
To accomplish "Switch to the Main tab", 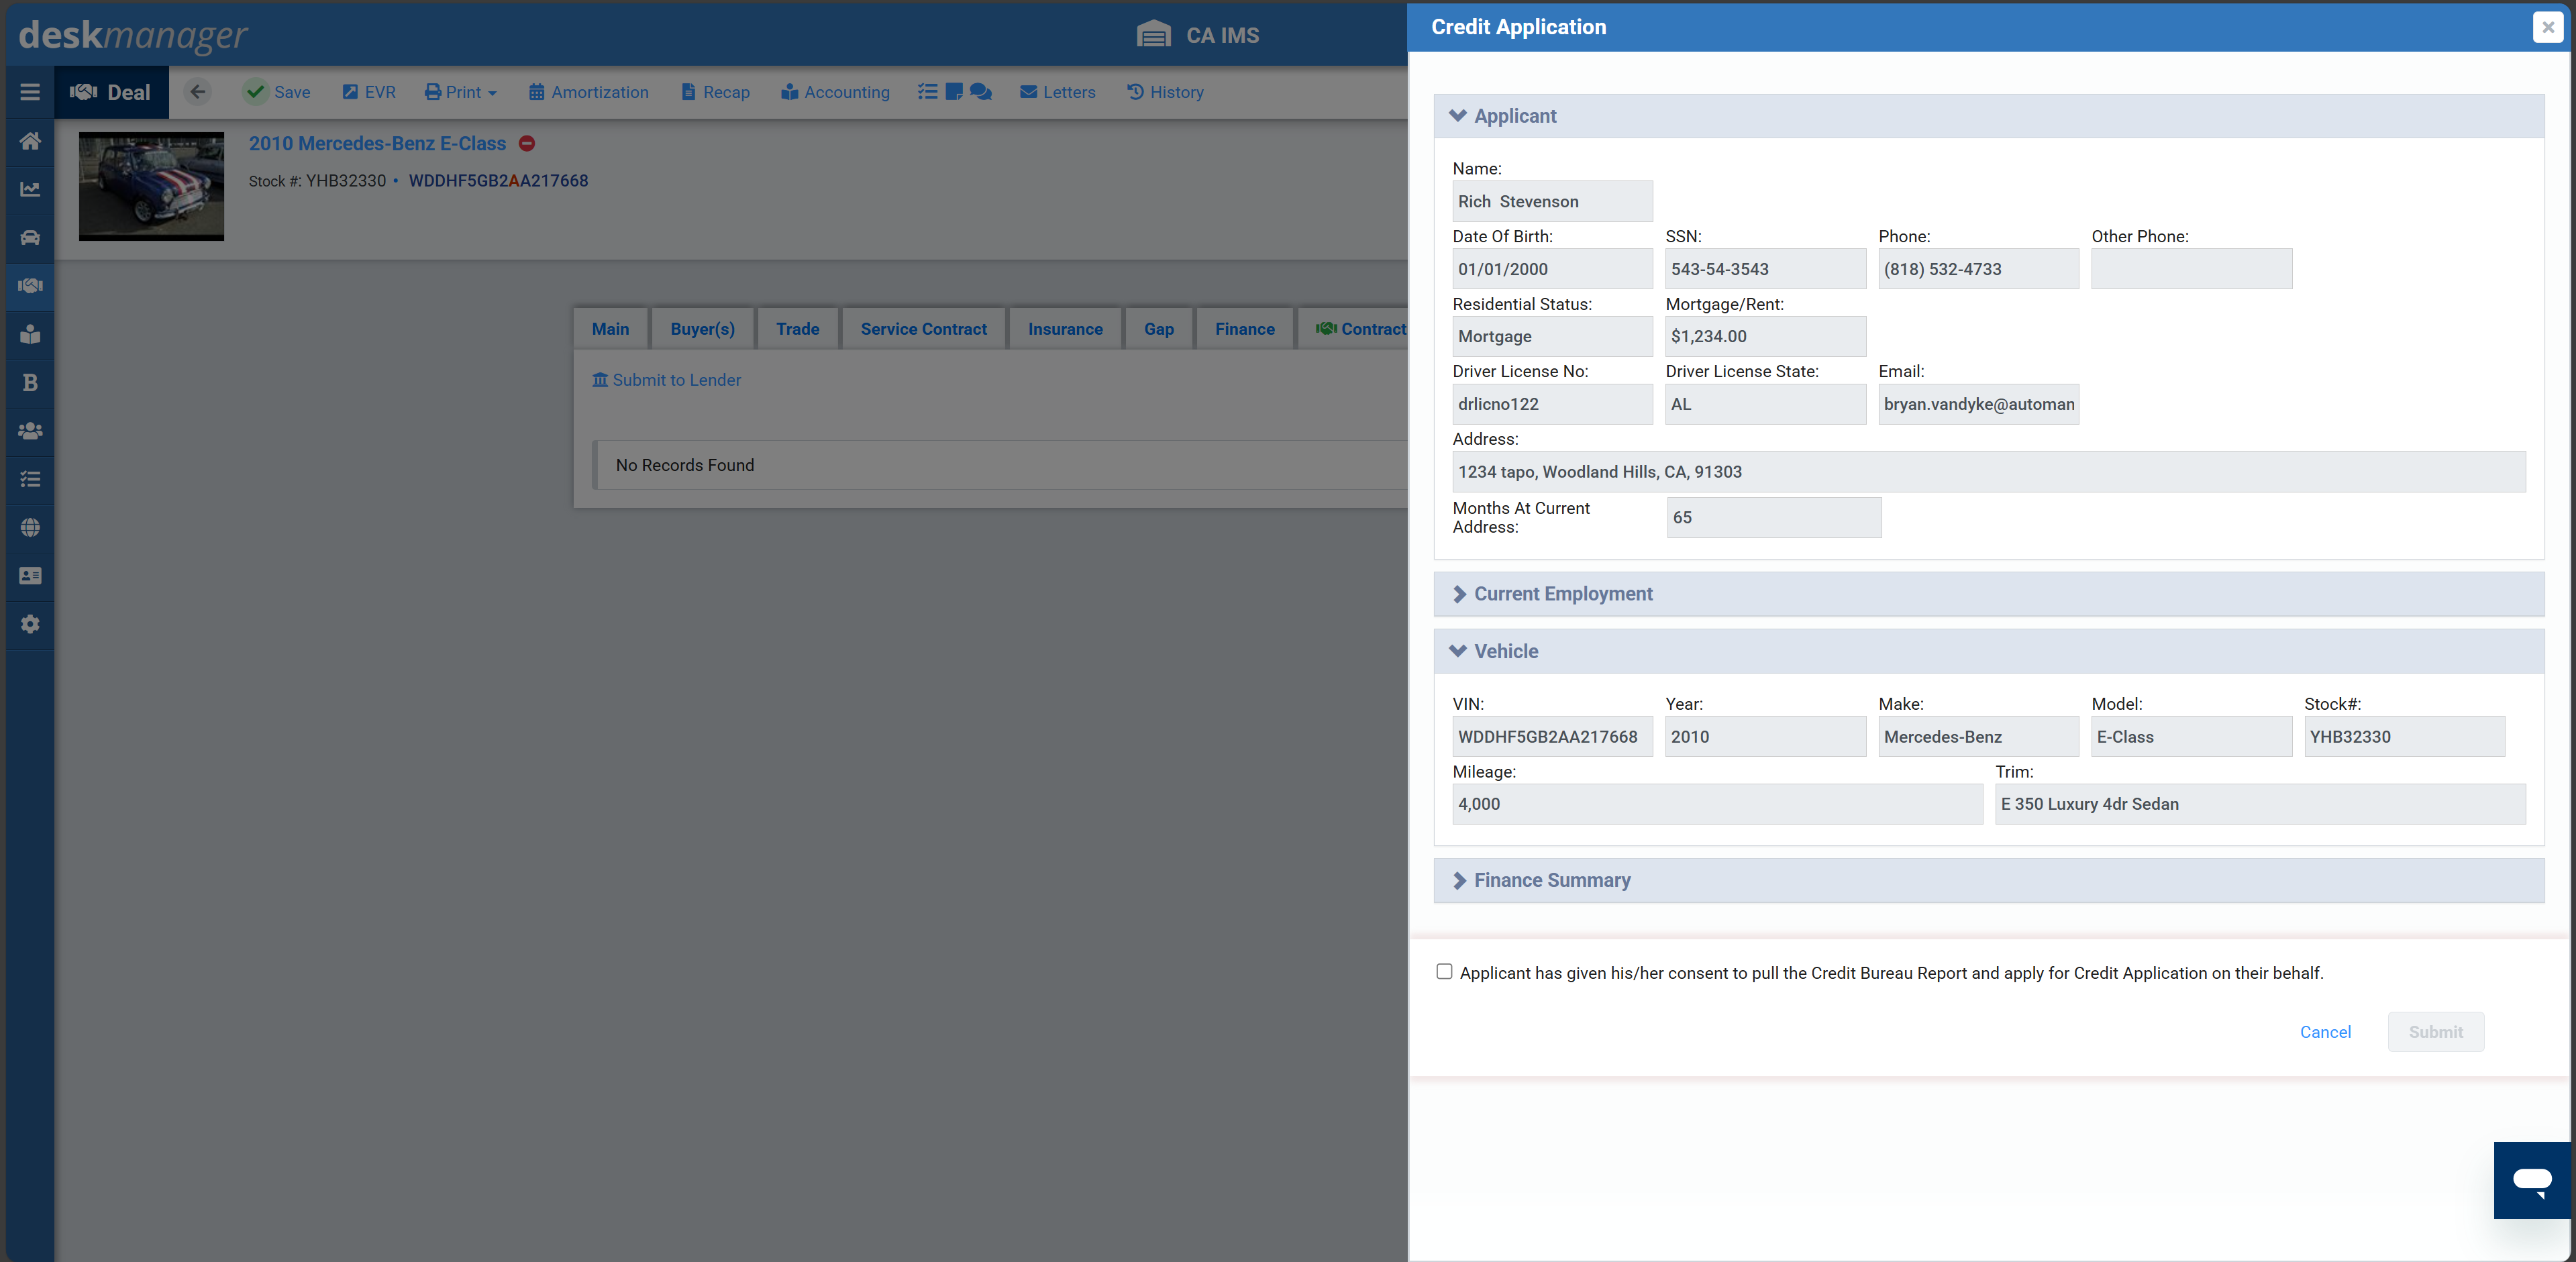I will tap(610, 329).
